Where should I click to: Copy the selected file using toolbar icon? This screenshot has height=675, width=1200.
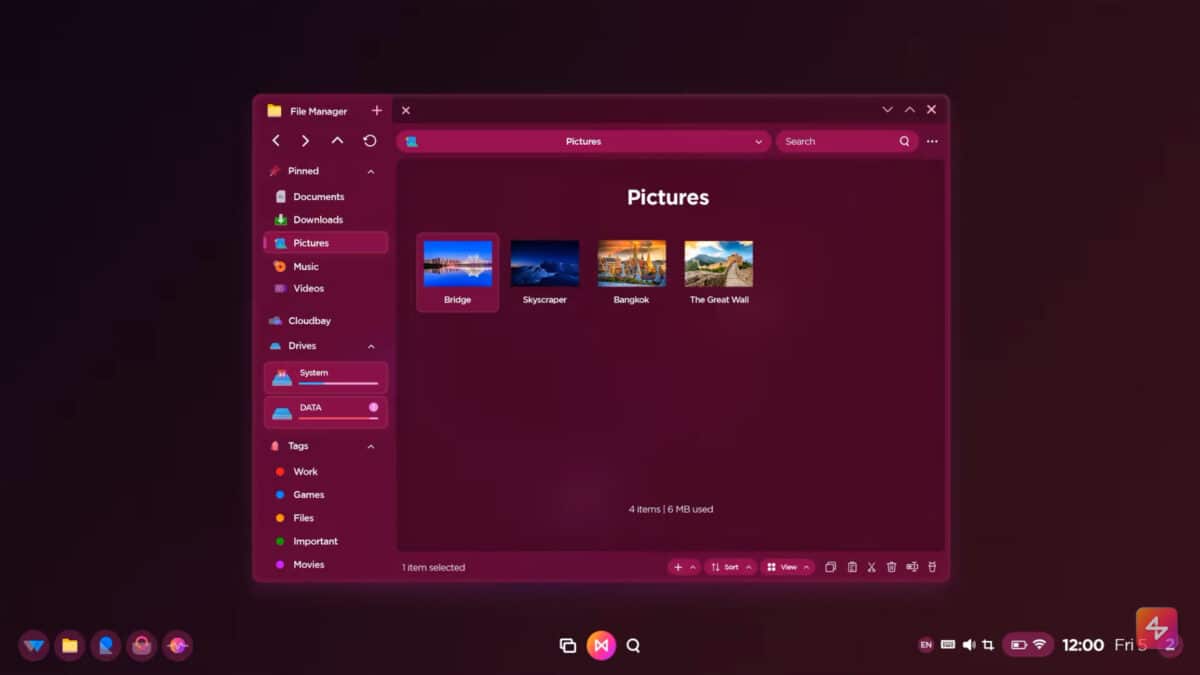[x=830, y=567]
